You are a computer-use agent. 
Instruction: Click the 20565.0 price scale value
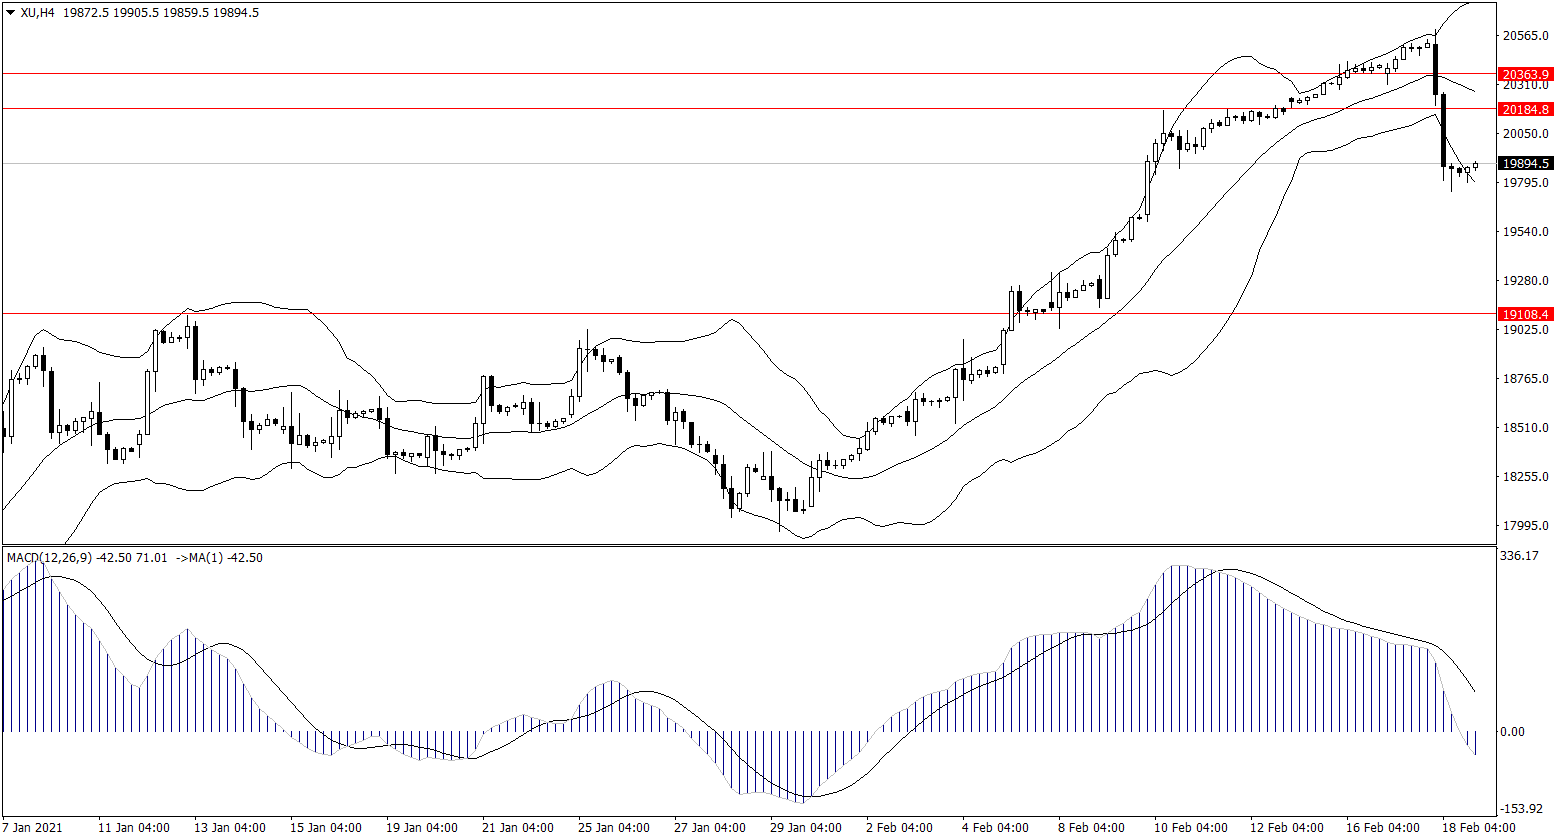(1525, 37)
